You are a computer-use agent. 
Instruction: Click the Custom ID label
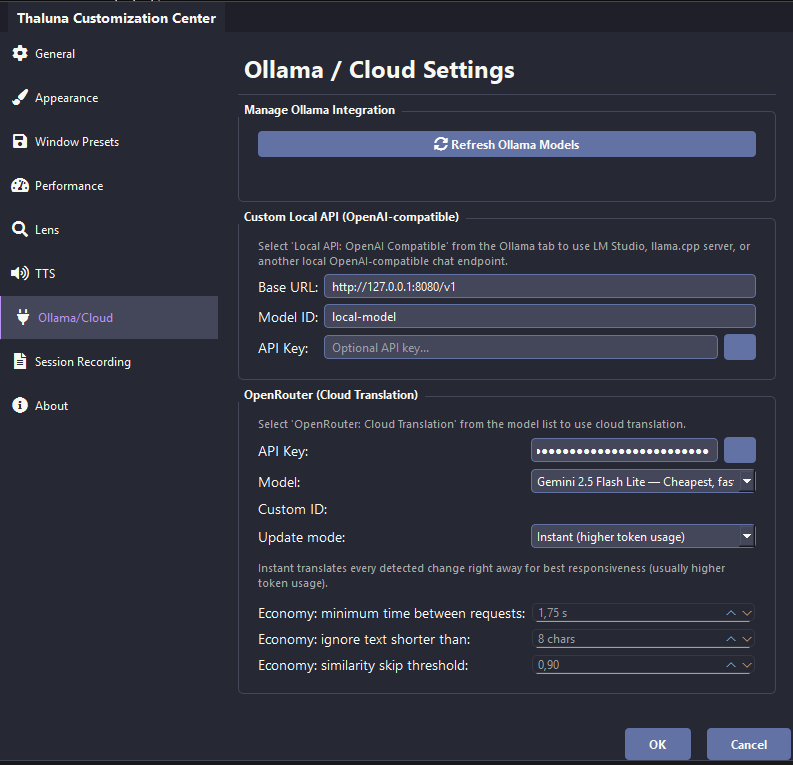292,509
